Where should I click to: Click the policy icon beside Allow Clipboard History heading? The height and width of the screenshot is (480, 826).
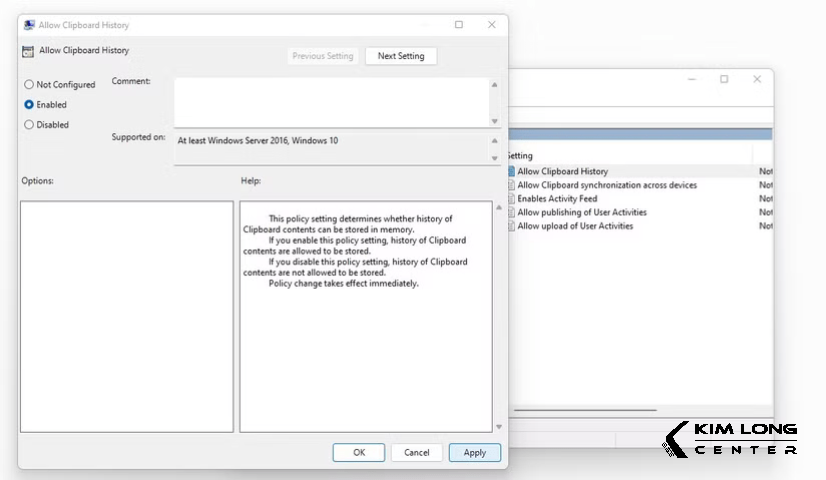point(27,52)
